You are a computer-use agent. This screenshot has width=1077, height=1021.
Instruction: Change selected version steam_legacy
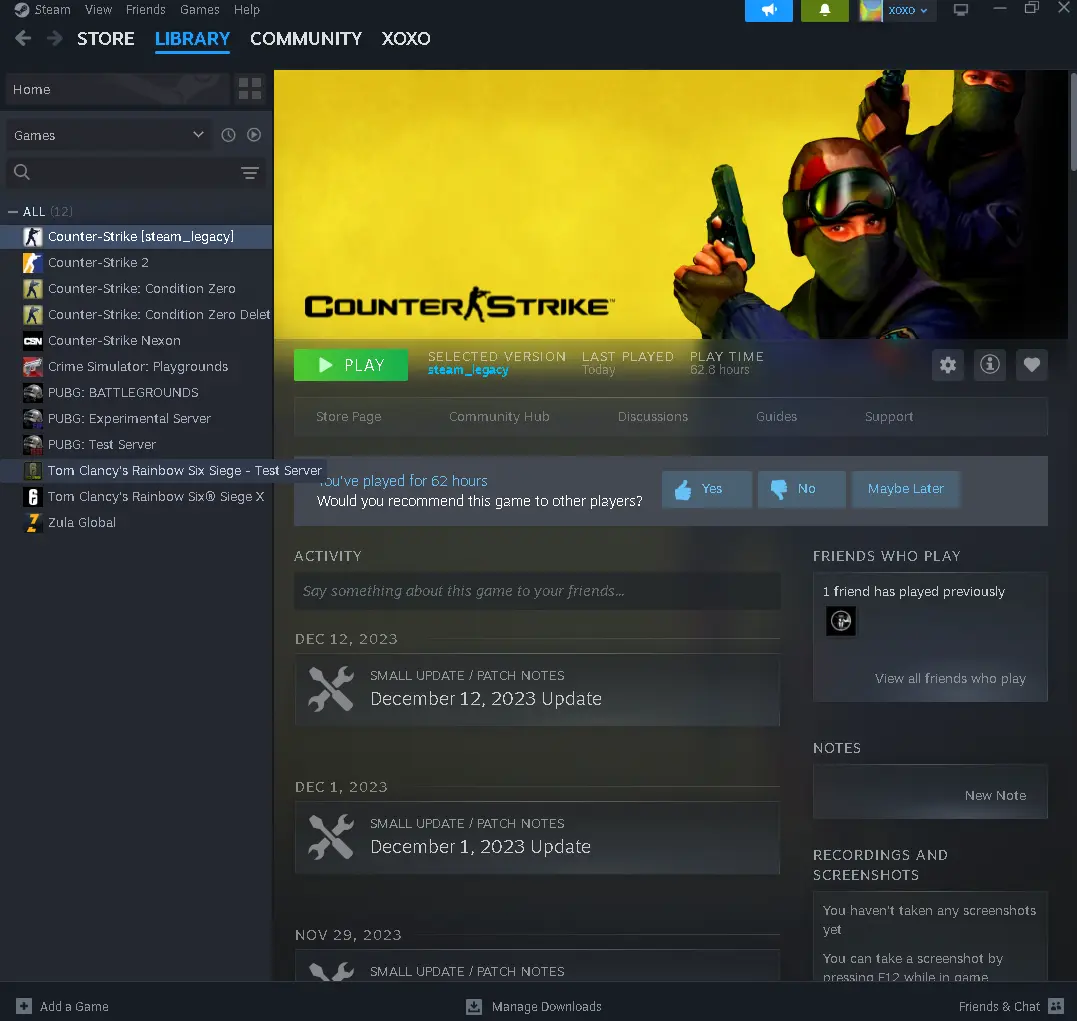468,370
